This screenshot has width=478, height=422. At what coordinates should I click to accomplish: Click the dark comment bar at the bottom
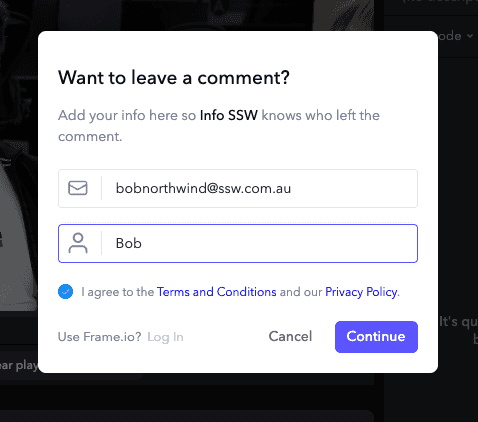(x=187, y=416)
